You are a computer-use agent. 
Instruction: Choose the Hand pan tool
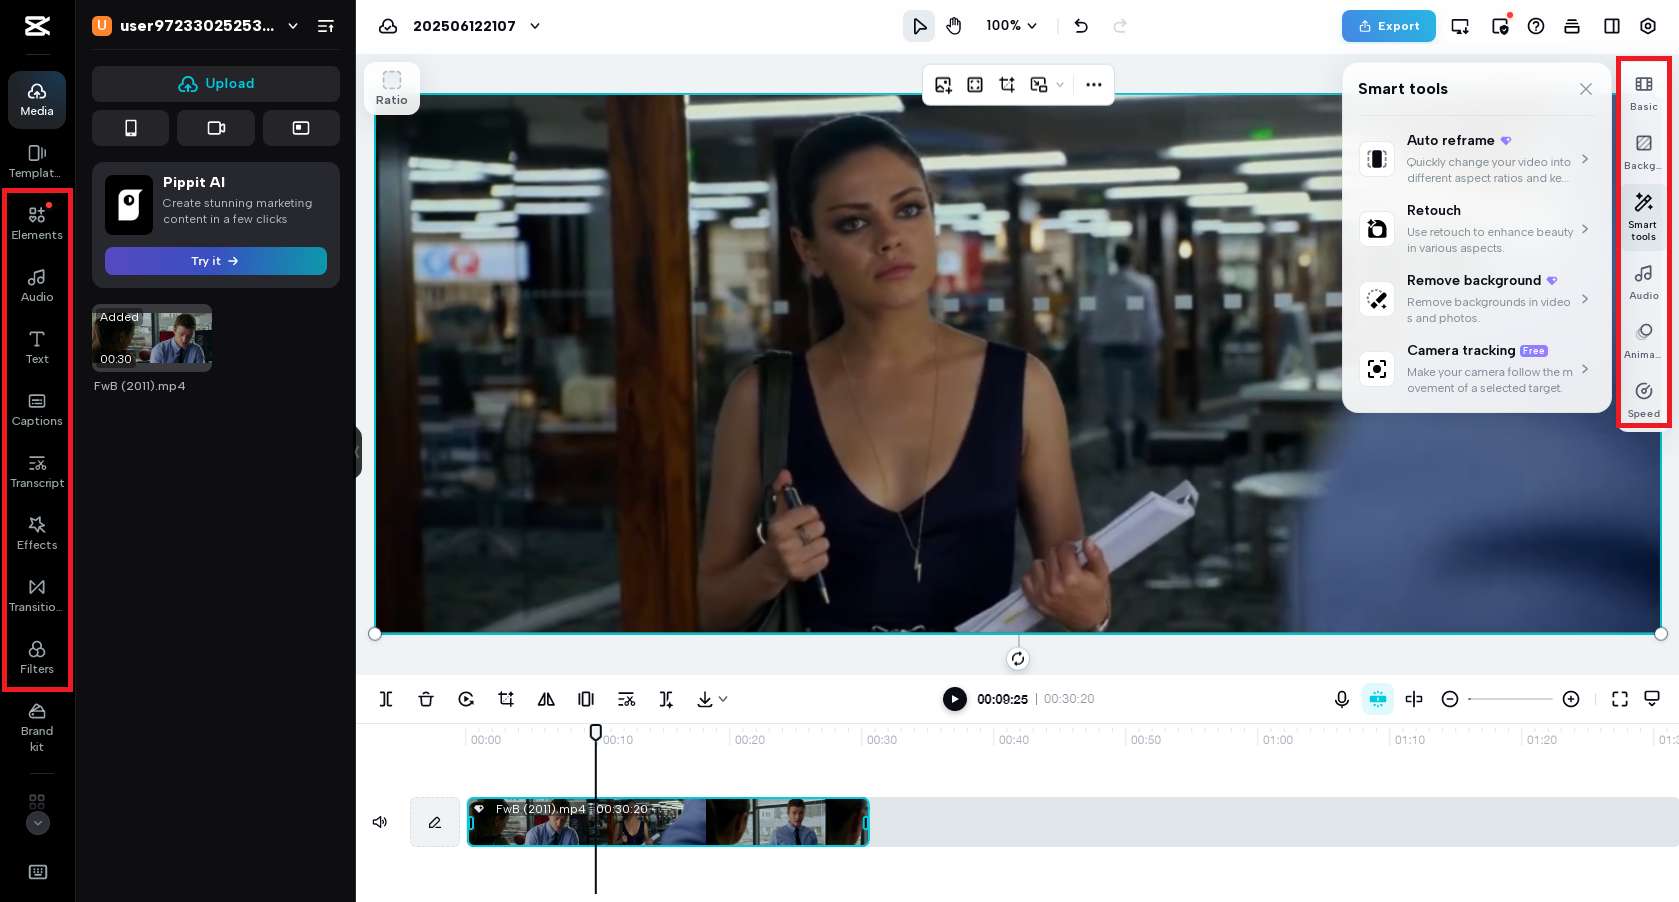coord(954,26)
